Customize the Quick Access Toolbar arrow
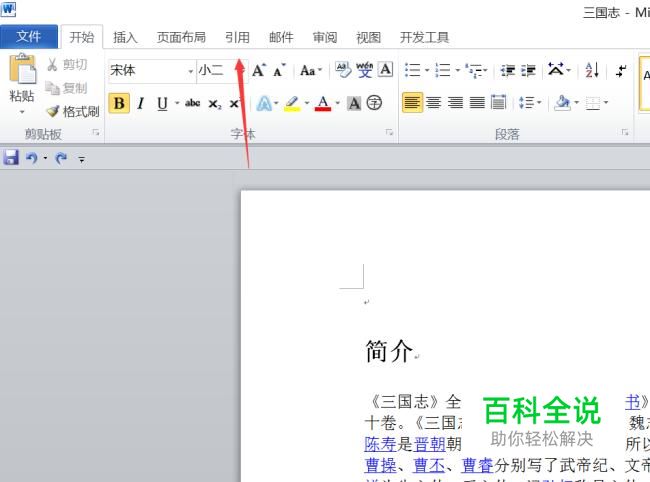 pyautogui.click(x=82, y=159)
